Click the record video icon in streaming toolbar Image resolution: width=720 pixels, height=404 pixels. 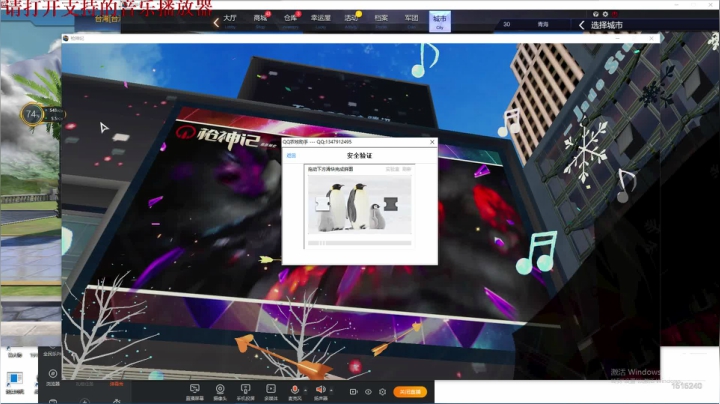pos(354,392)
